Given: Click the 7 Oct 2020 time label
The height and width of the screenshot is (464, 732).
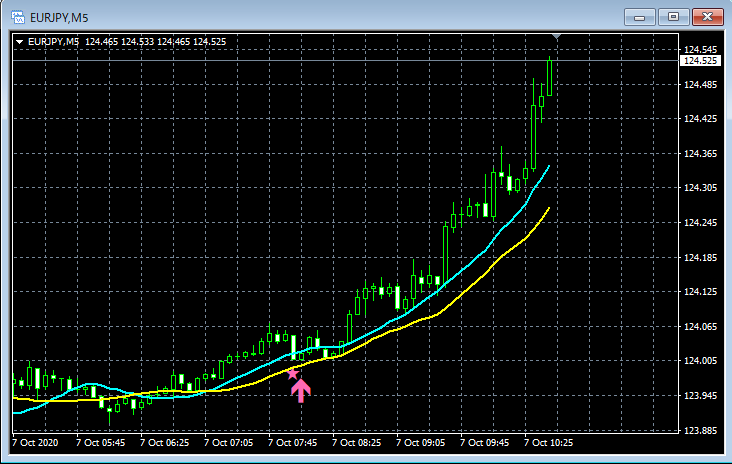Looking at the screenshot, I should [35, 443].
